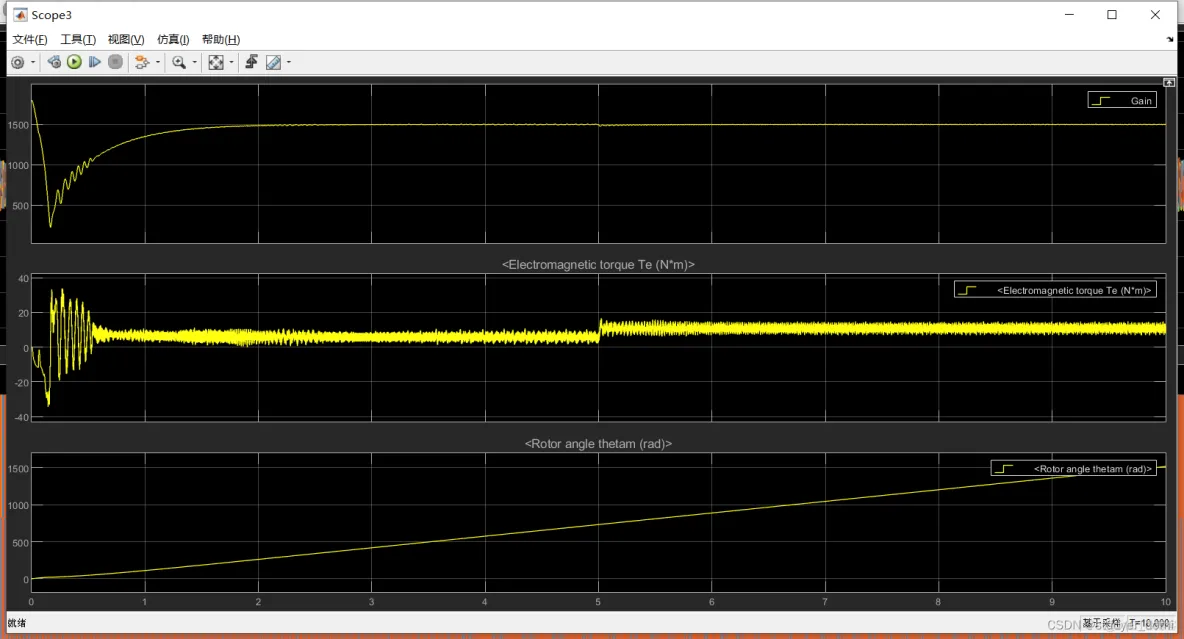Minimize the Scope3 window
Image resolution: width=1184 pixels, height=639 pixels.
(1069, 15)
